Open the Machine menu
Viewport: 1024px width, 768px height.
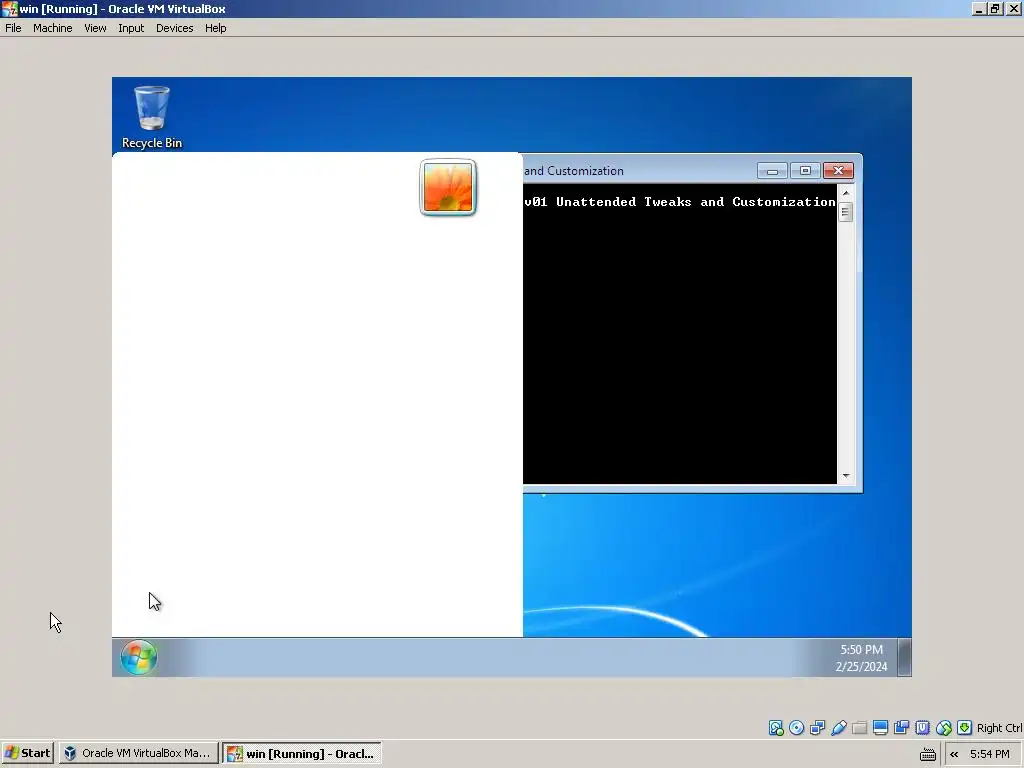pos(52,28)
